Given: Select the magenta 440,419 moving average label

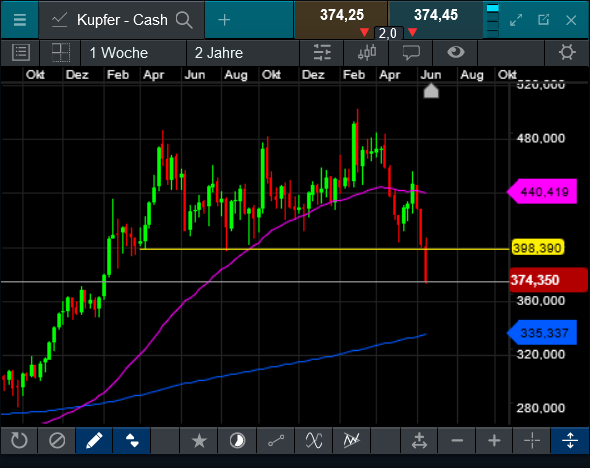Looking at the screenshot, I should [542, 192].
